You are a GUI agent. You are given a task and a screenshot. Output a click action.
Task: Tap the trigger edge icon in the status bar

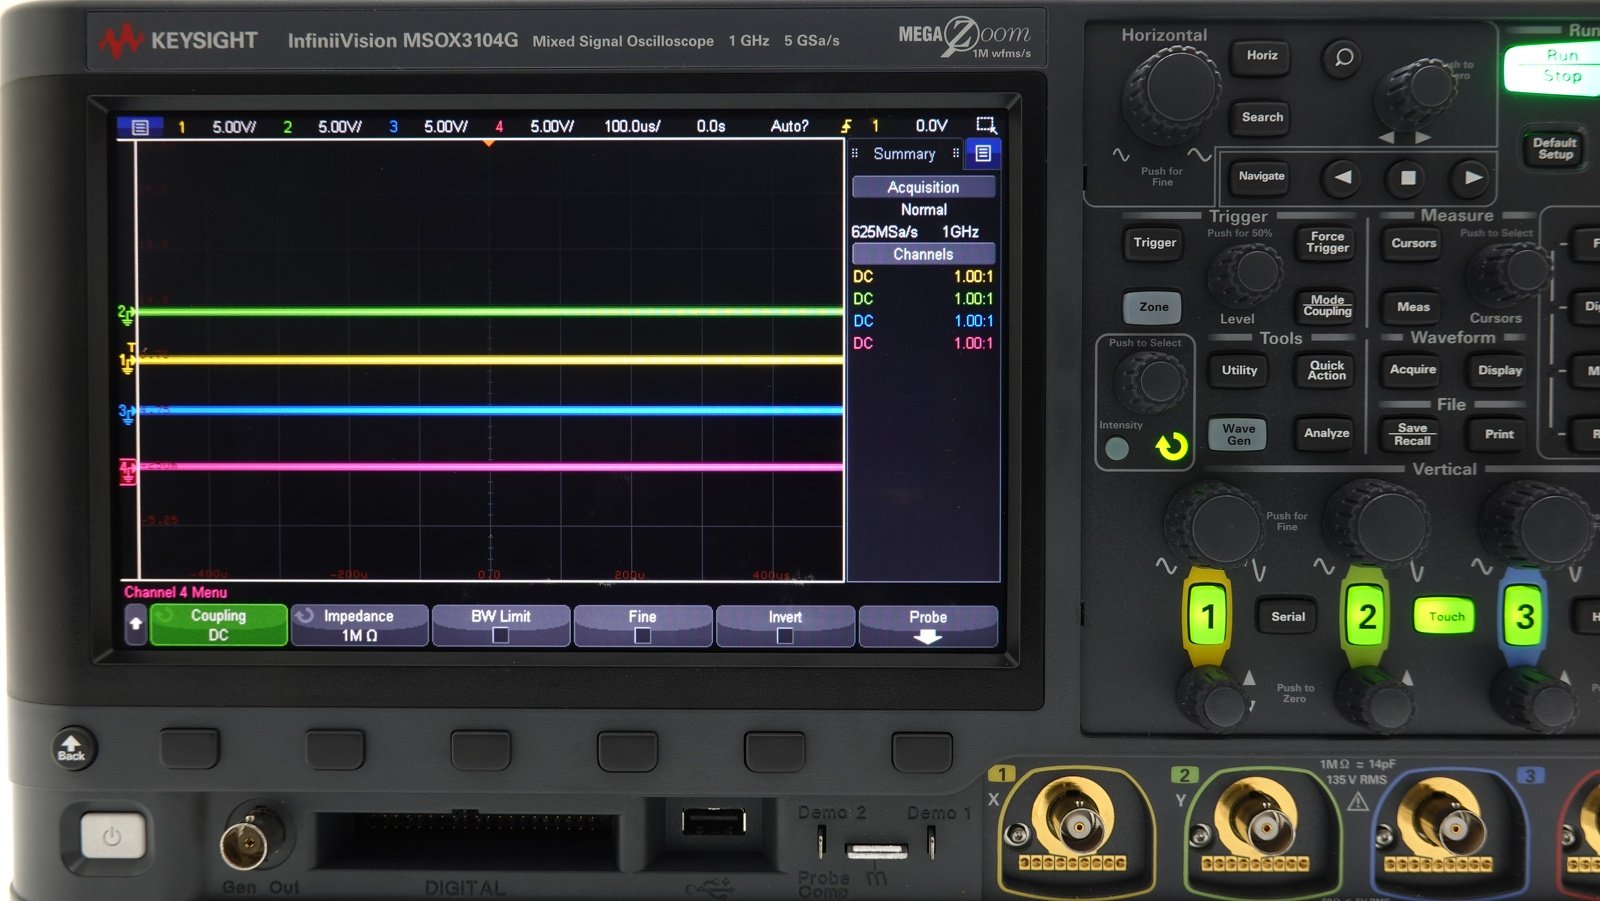click(846, 126)
